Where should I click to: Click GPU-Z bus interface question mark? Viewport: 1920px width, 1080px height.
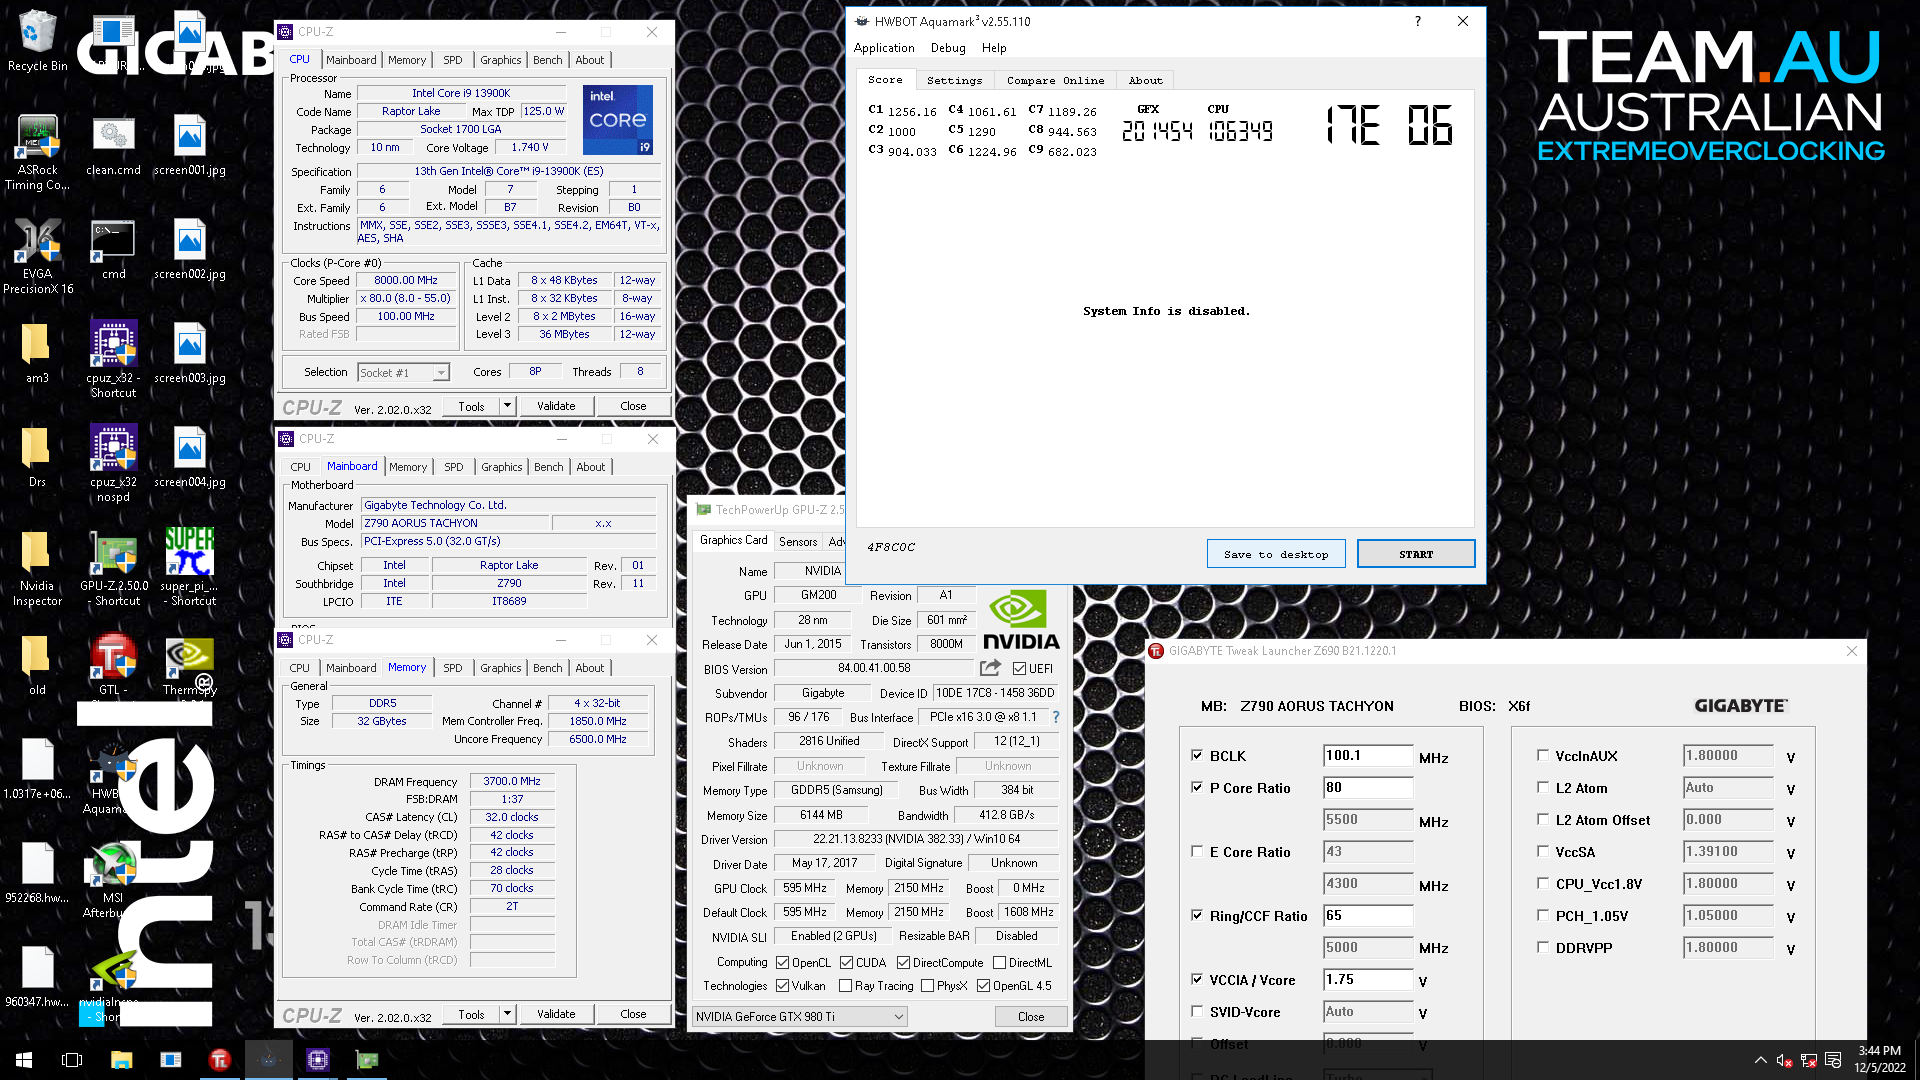tap(1055, 717)
